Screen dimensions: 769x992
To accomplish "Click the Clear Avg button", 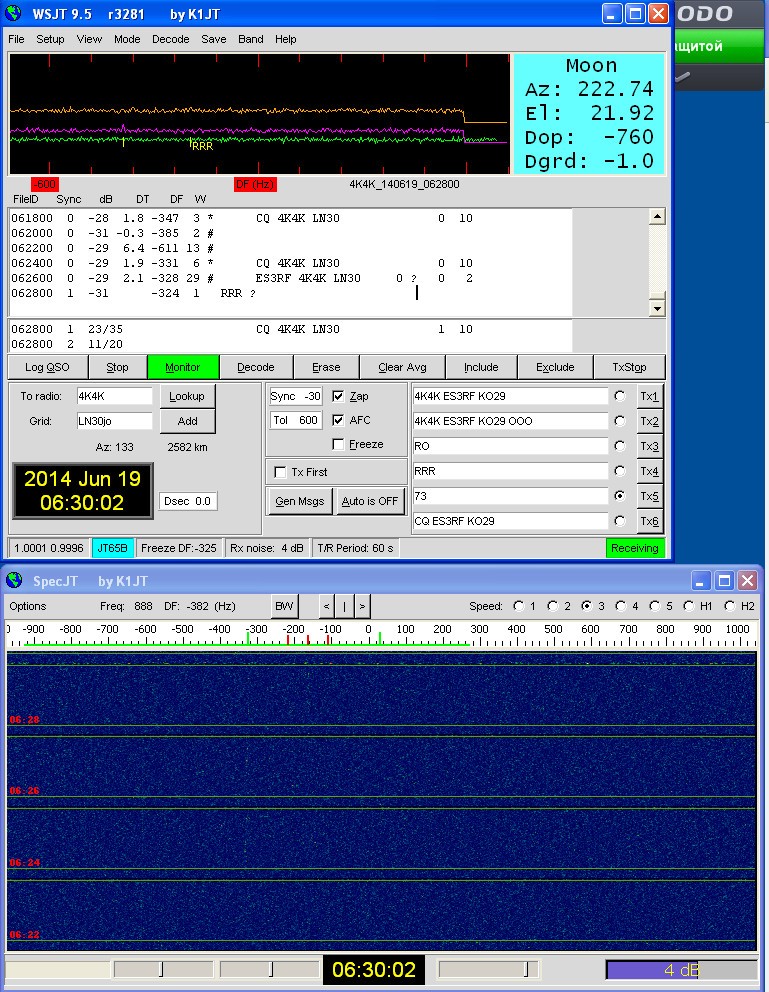I will pyautogui.click(x=403, y=367).
